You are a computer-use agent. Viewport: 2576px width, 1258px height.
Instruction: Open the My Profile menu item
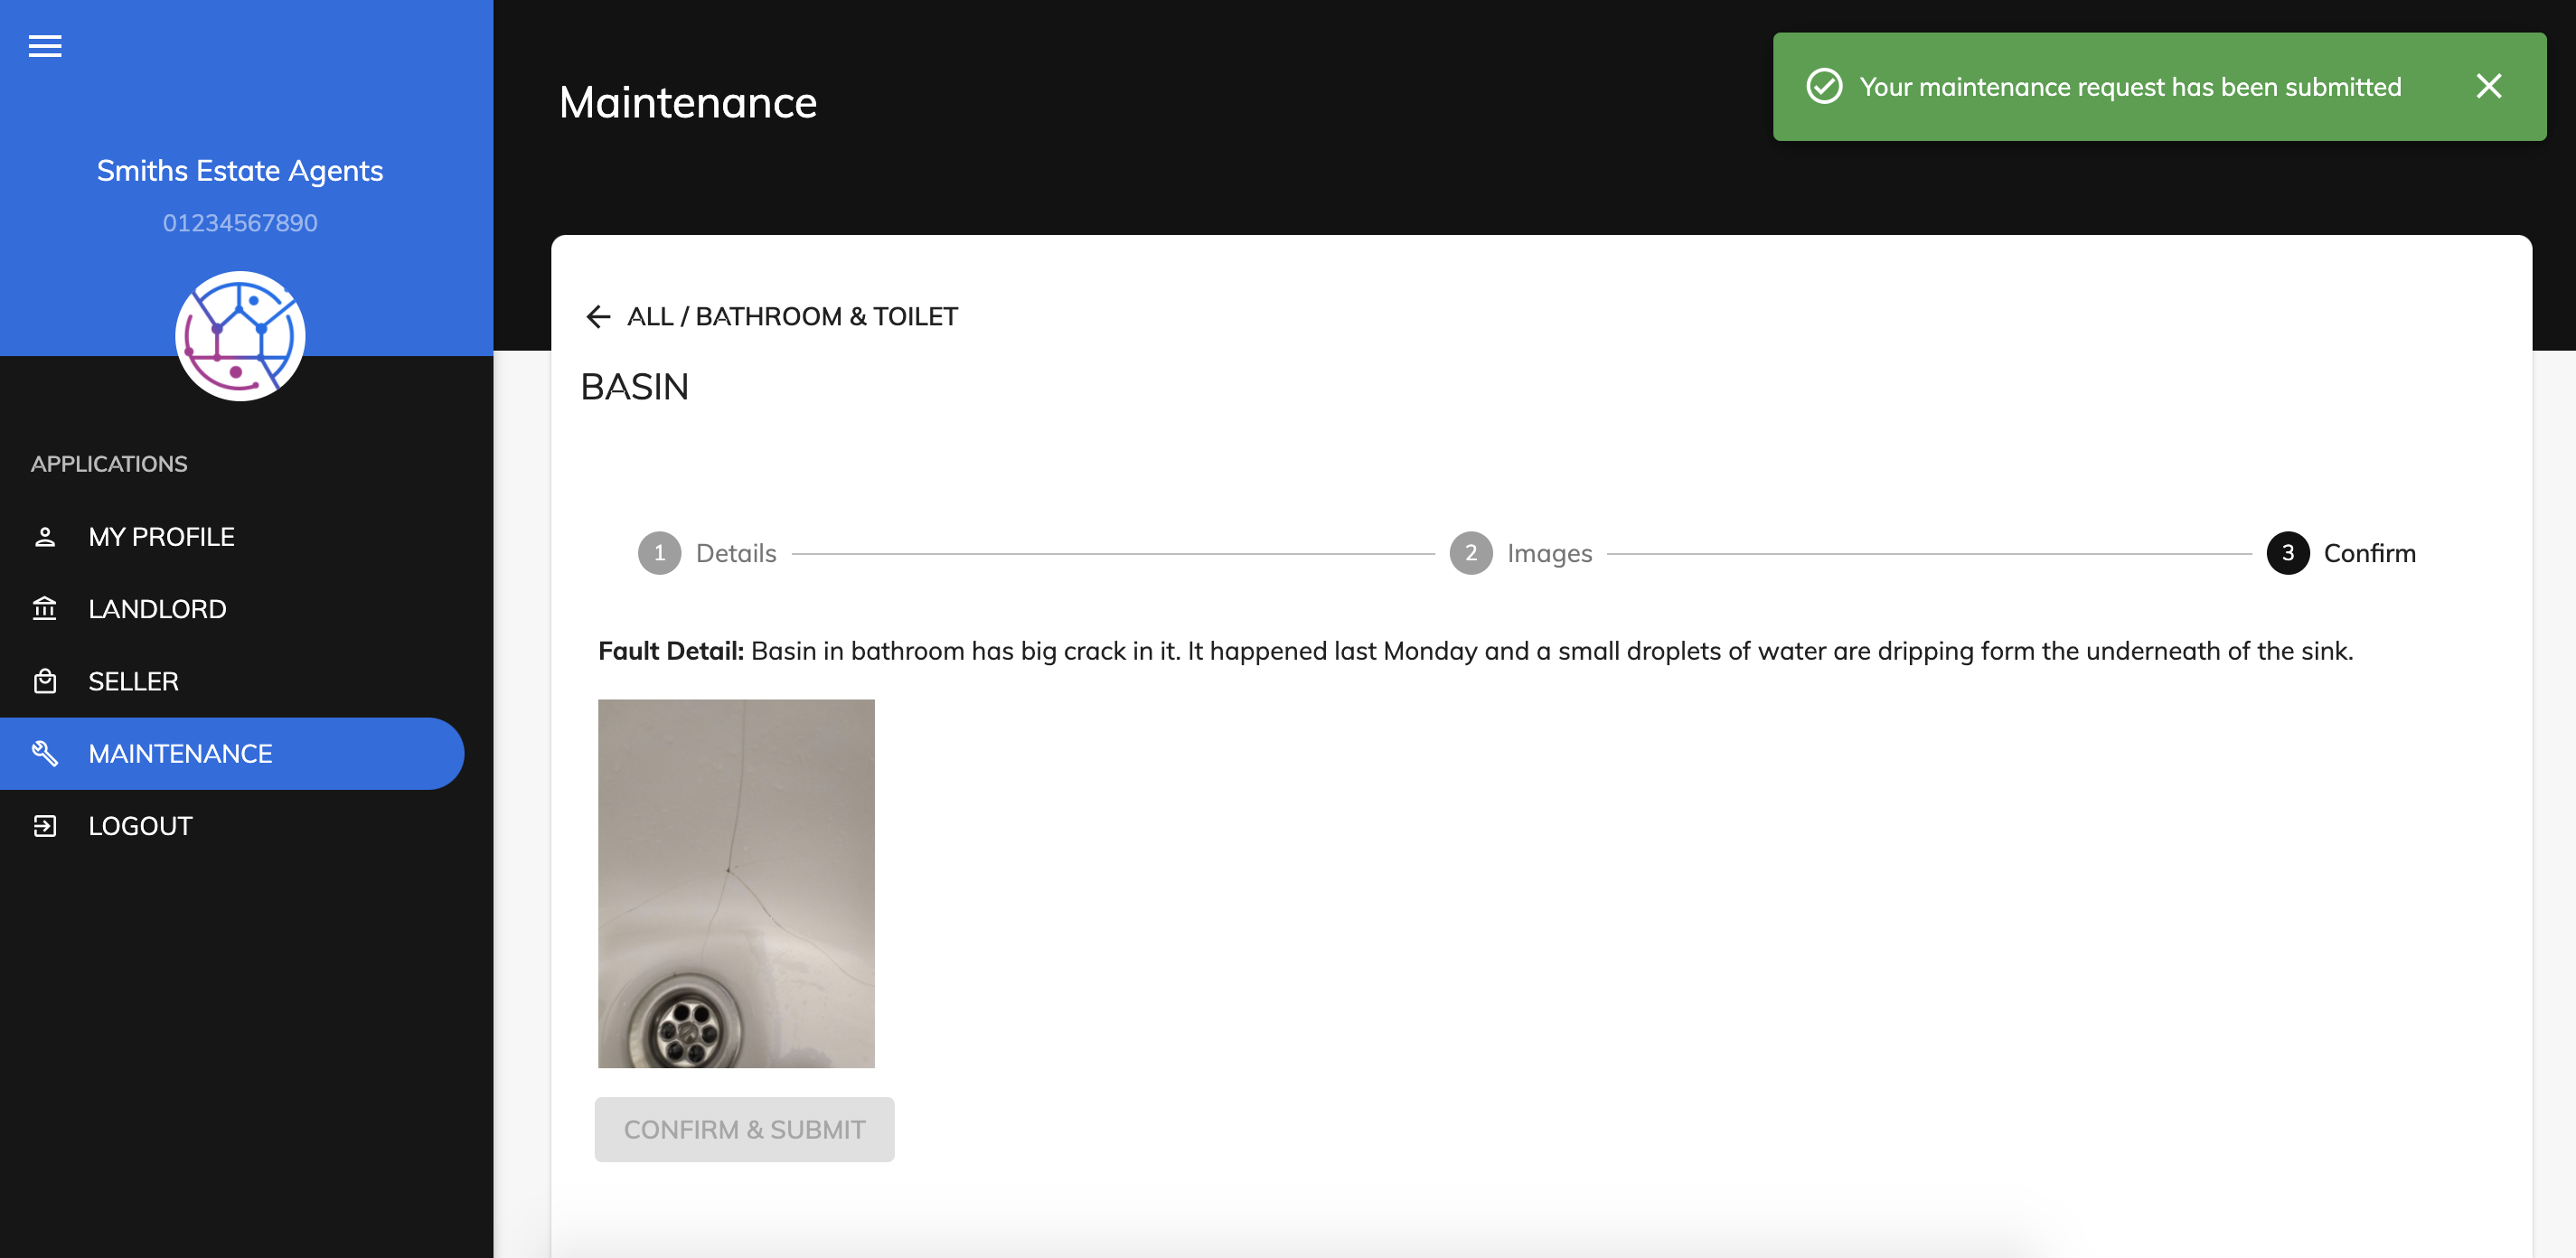161,537
